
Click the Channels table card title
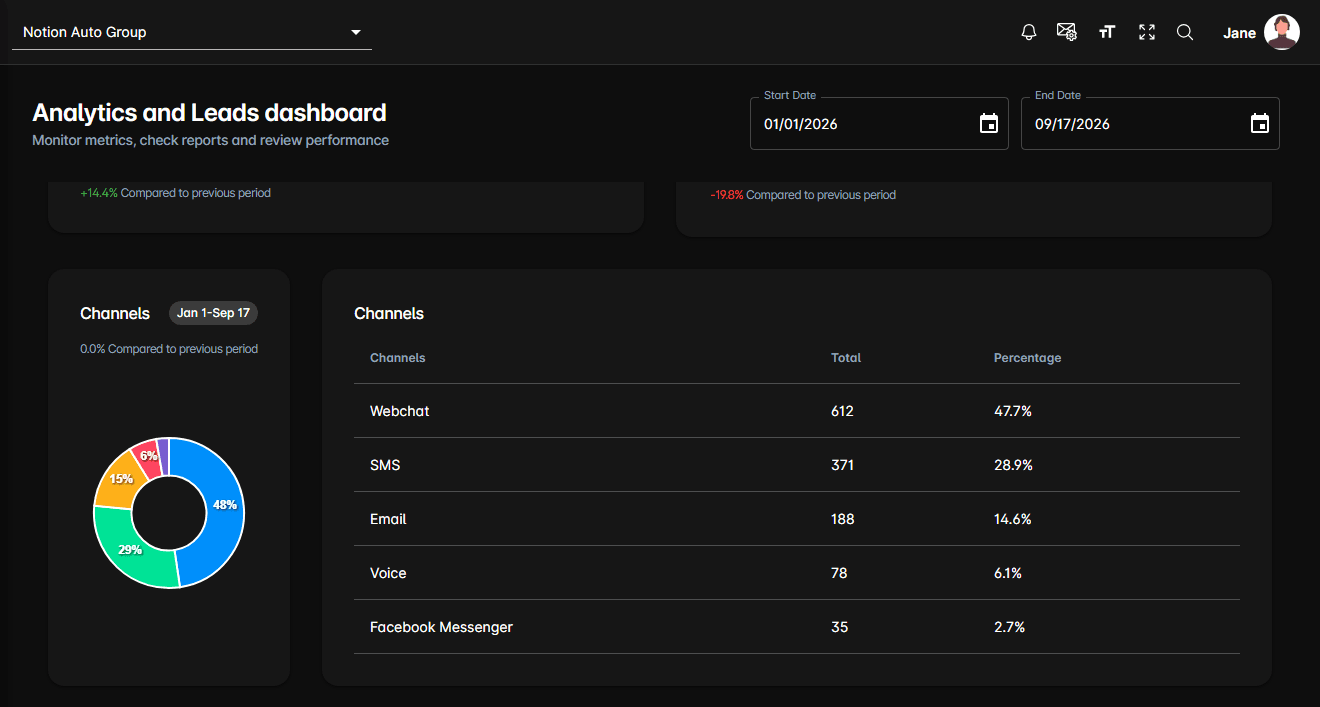point(389,313)
